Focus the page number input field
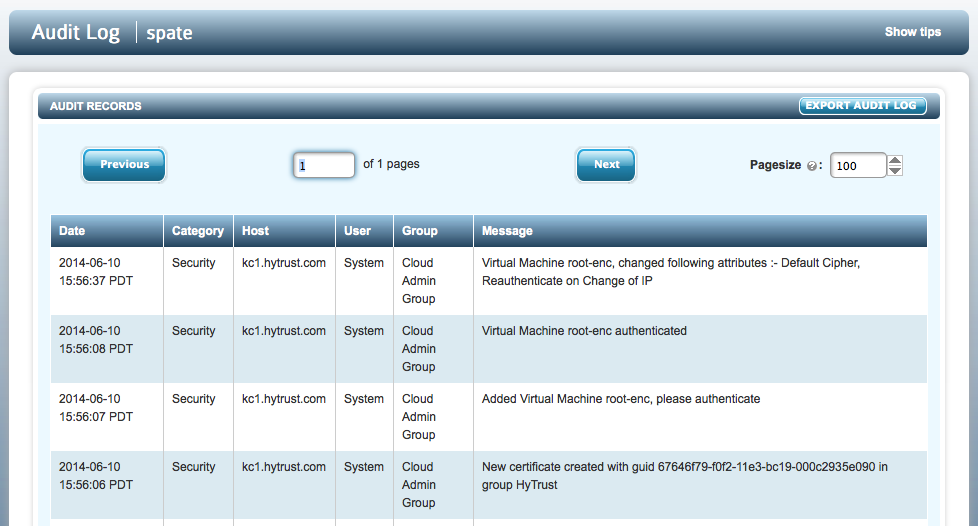The image size is (978, 526). coord(324,165)
